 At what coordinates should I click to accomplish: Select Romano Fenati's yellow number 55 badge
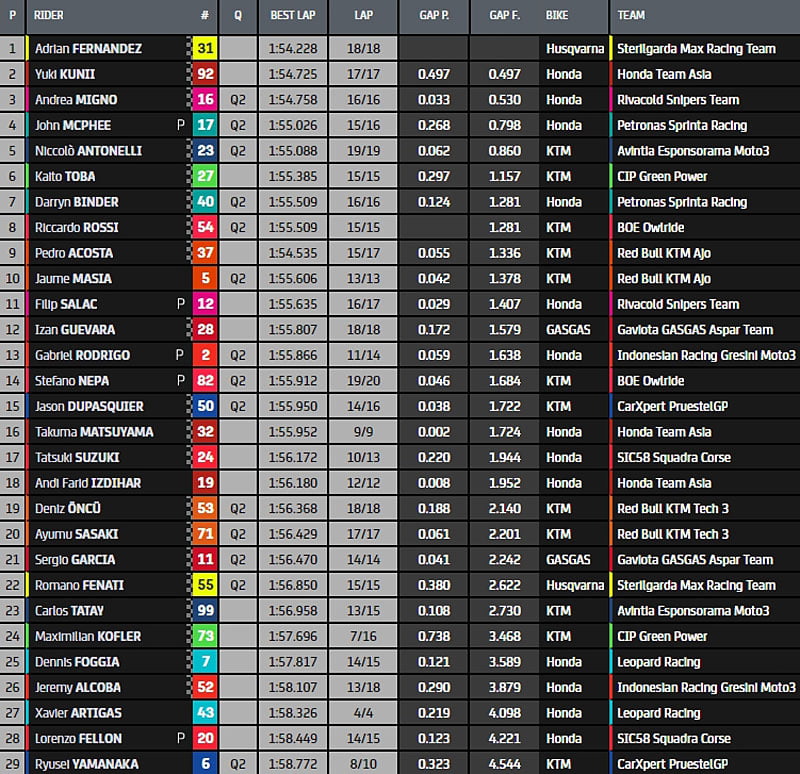pos(205,585)
